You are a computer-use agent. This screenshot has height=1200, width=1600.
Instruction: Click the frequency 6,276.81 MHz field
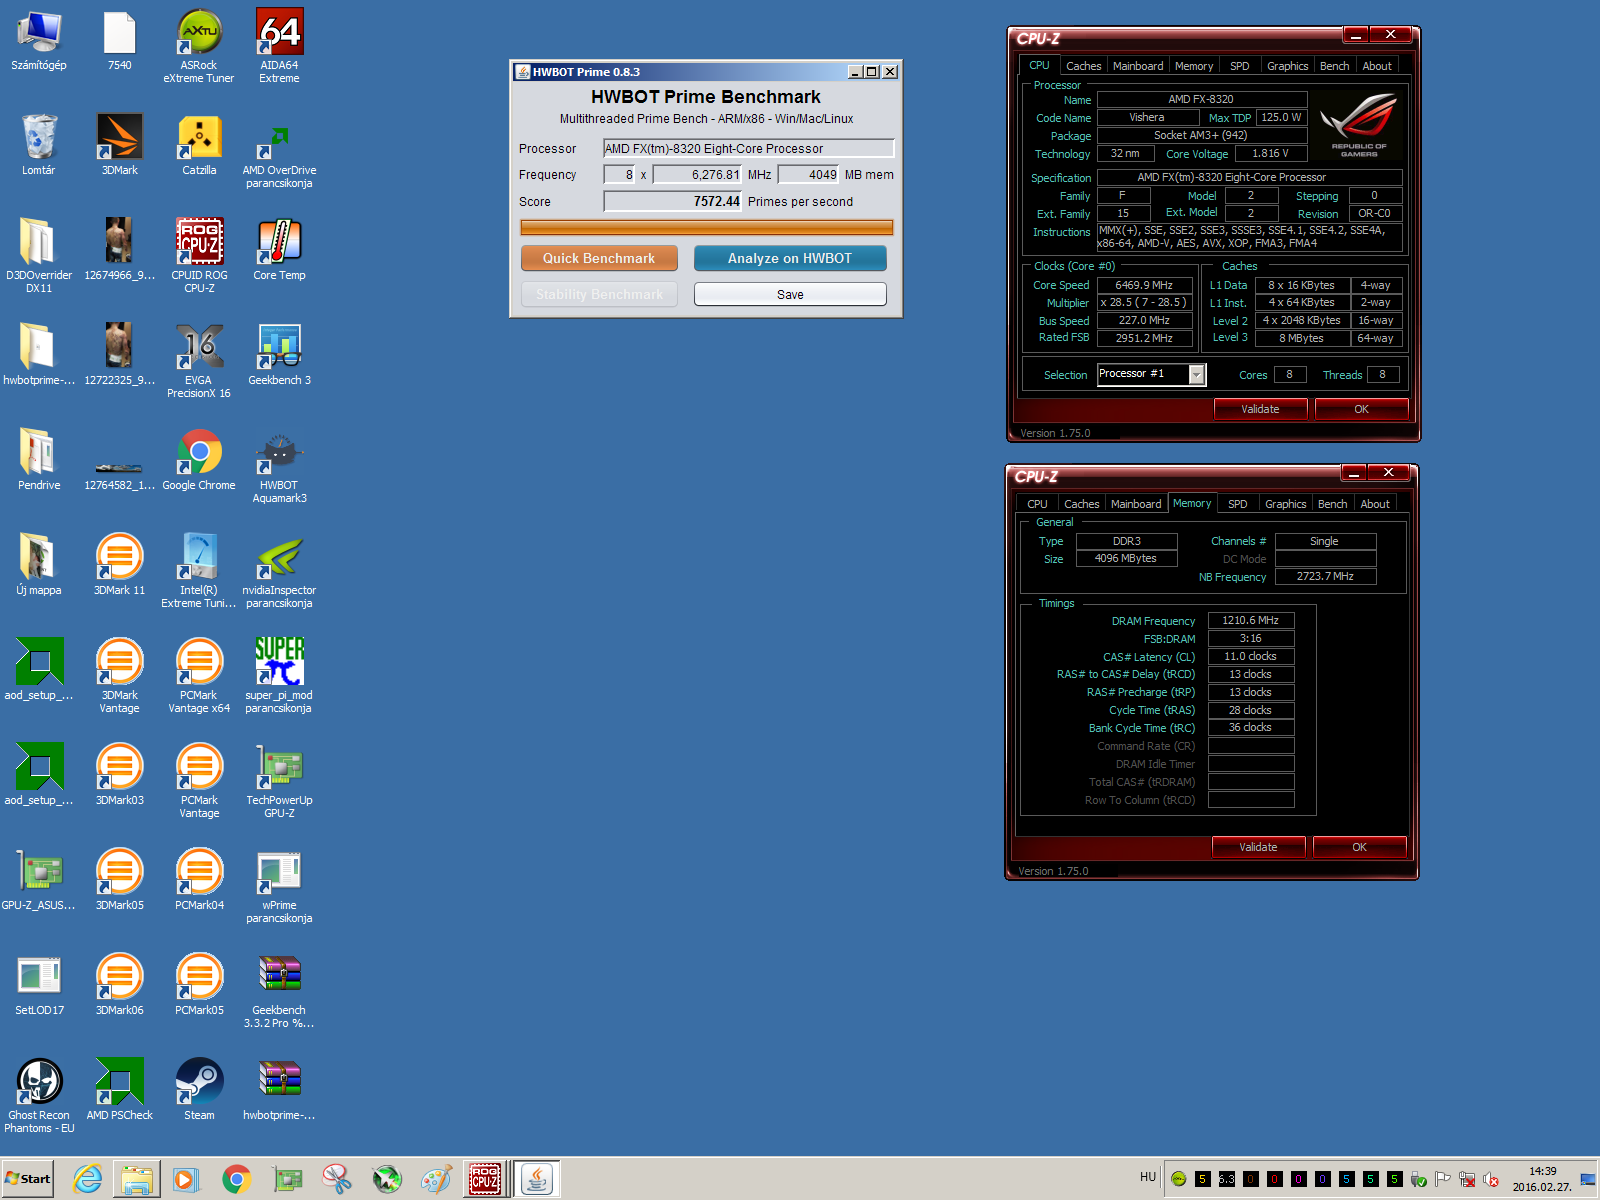click(x=697, y=174)
